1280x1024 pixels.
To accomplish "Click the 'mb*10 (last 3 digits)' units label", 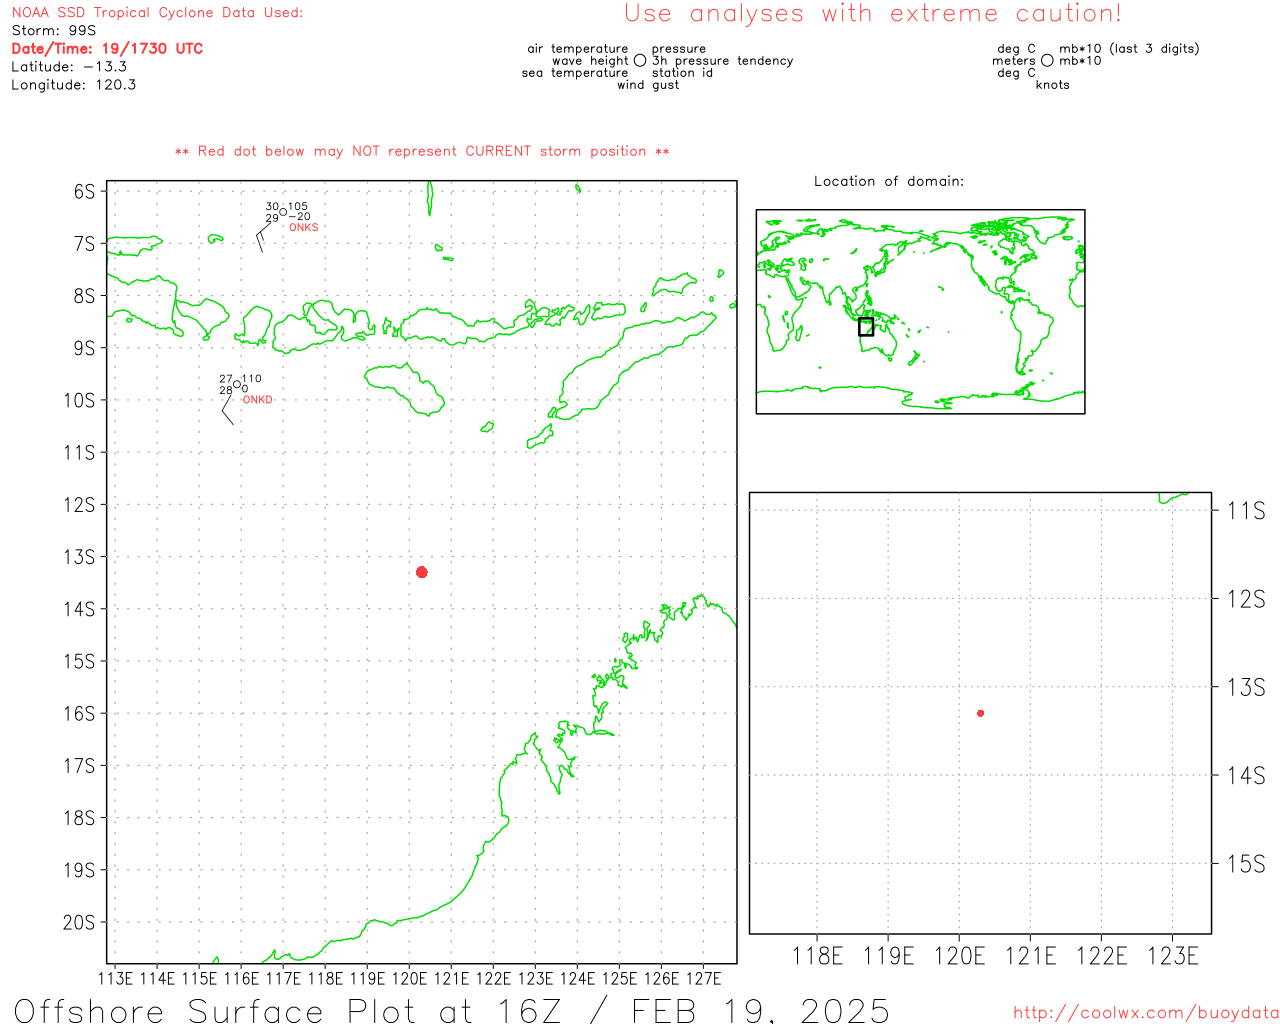I will 1129,49.
